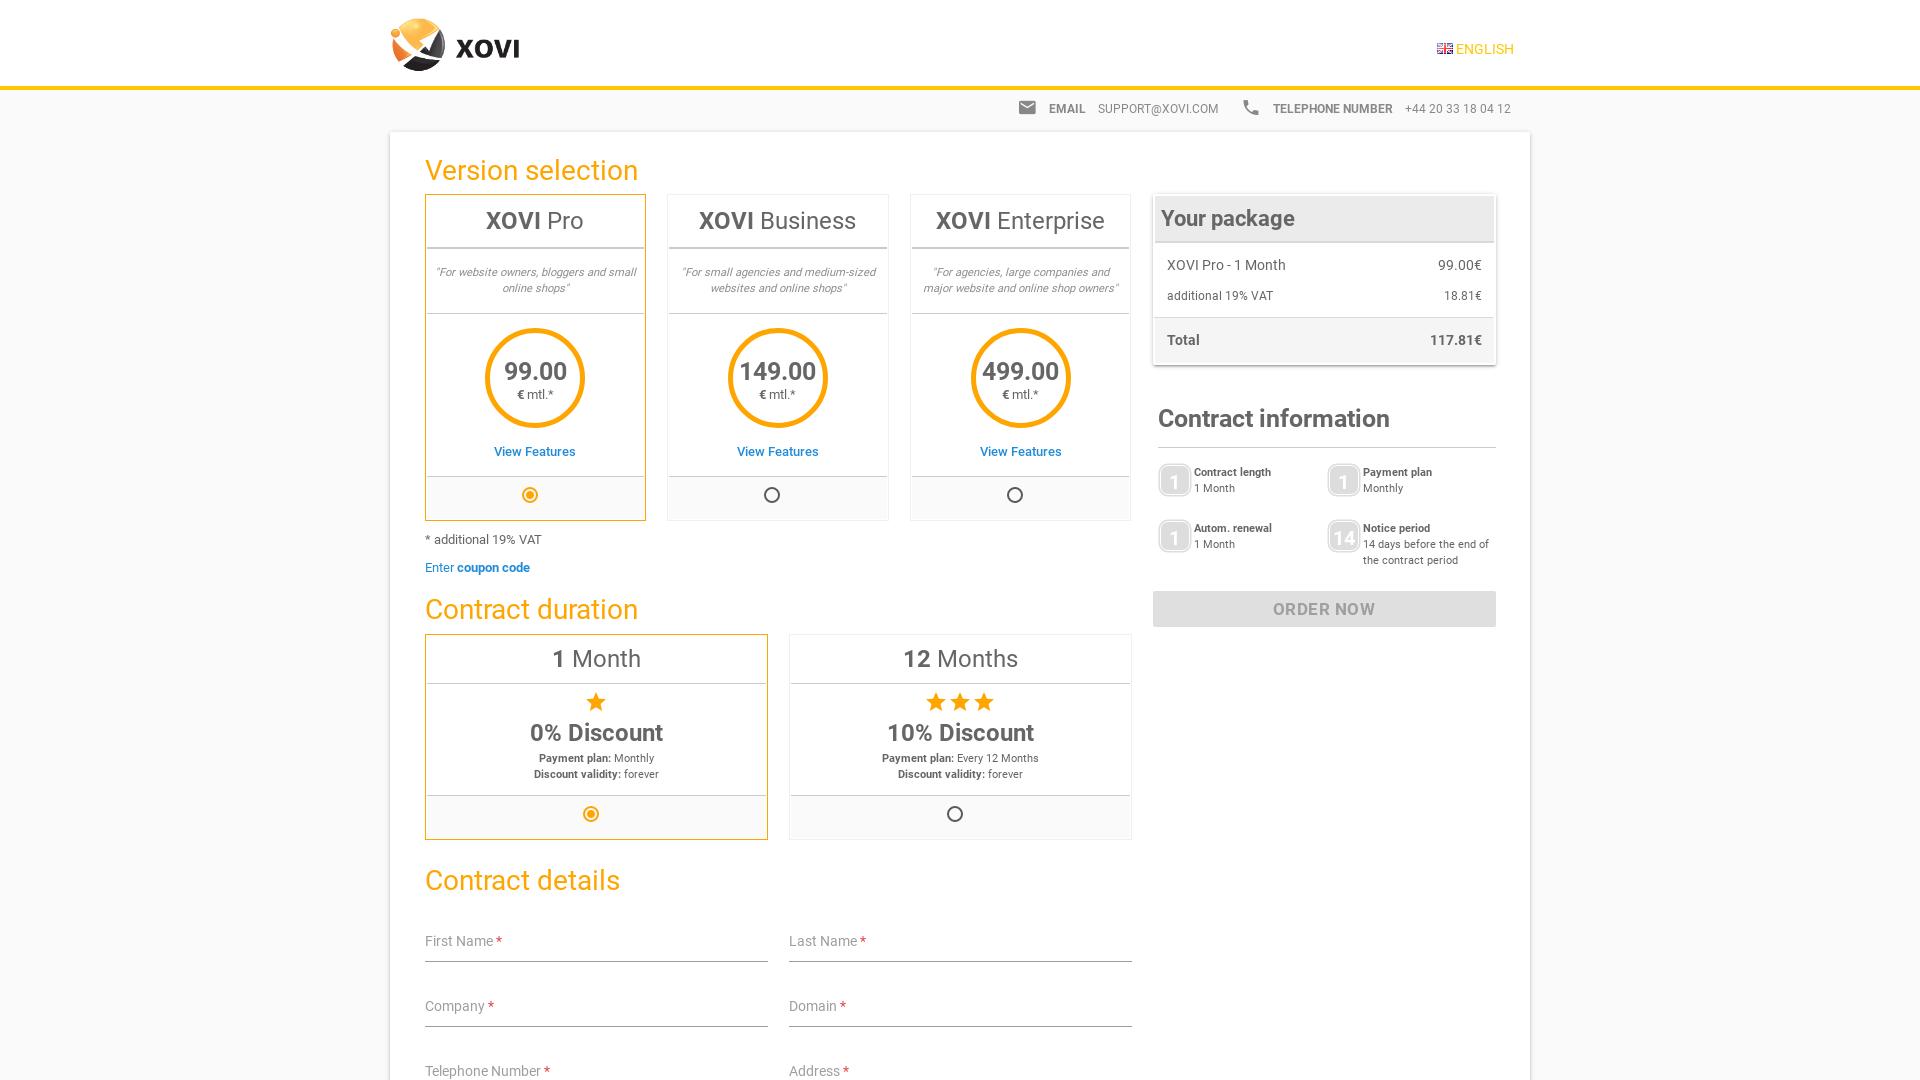Choose the 12 Months duration radio
The image size is (1920, 1080).
coord(955,814)
